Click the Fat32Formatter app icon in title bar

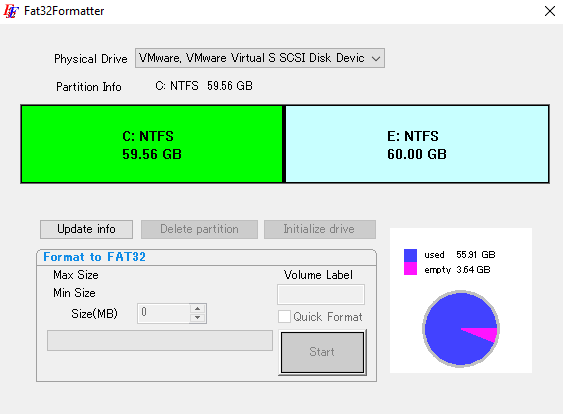11,11
